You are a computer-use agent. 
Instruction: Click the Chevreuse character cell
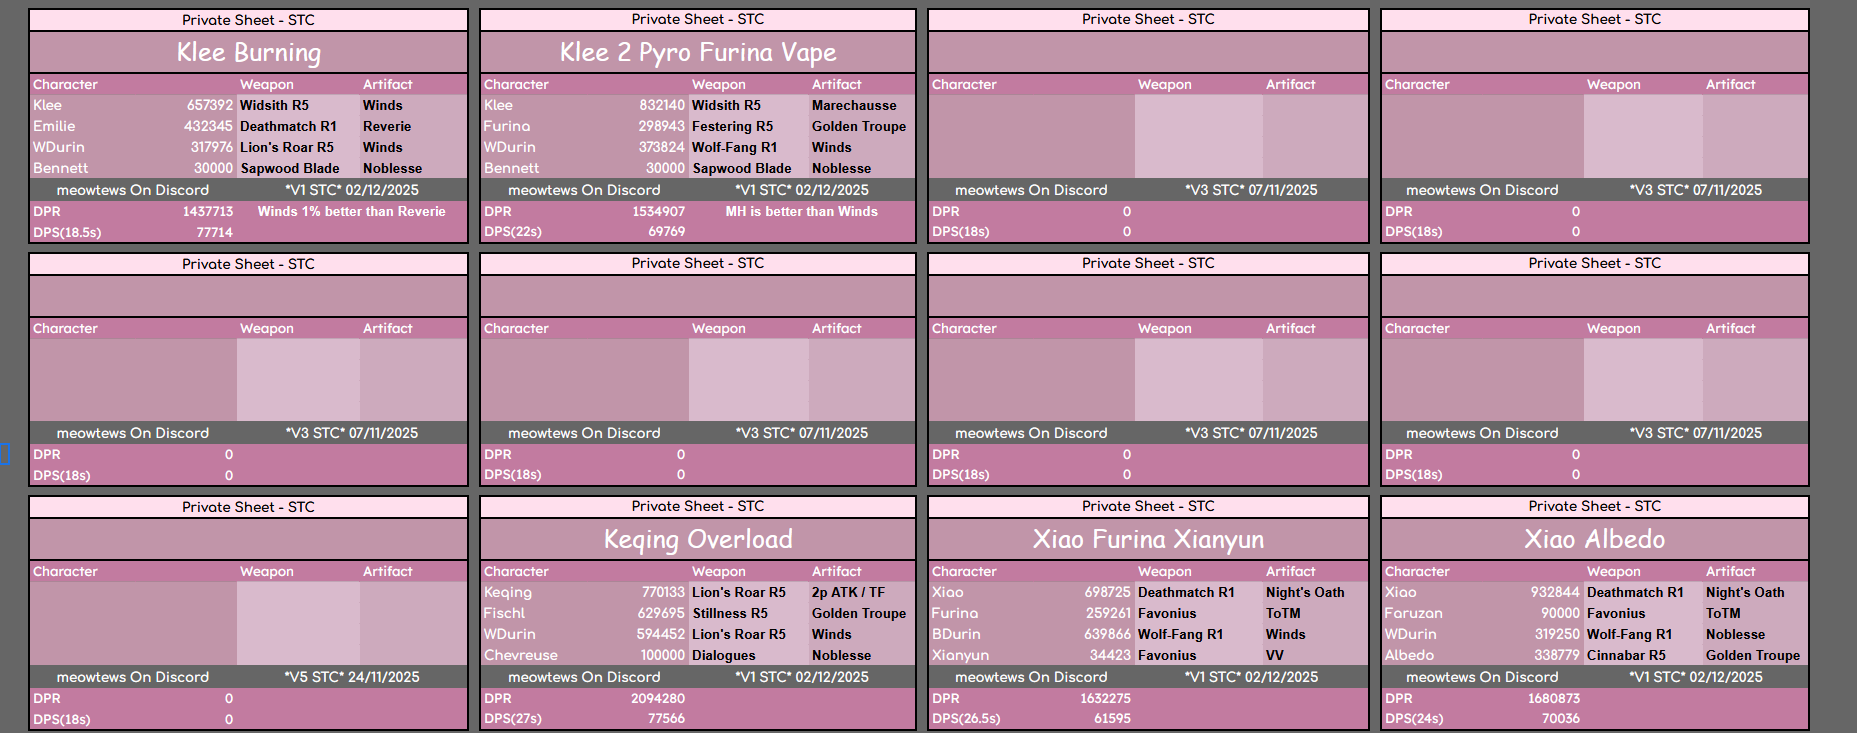pos(521,655)
